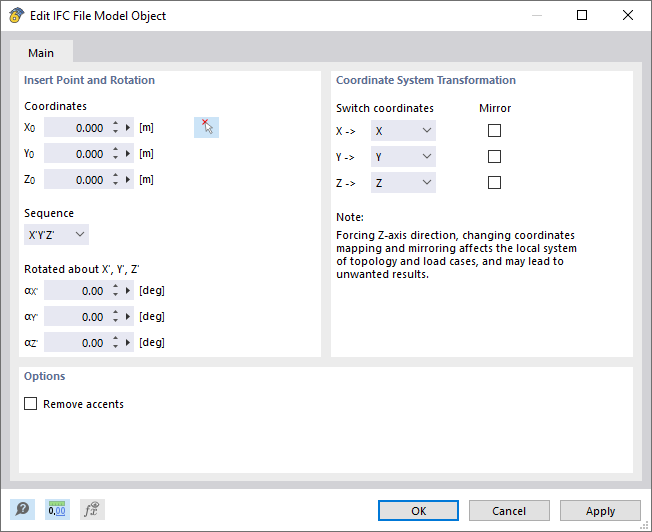Click the αZ' spinner arrows

click(115, 343)
